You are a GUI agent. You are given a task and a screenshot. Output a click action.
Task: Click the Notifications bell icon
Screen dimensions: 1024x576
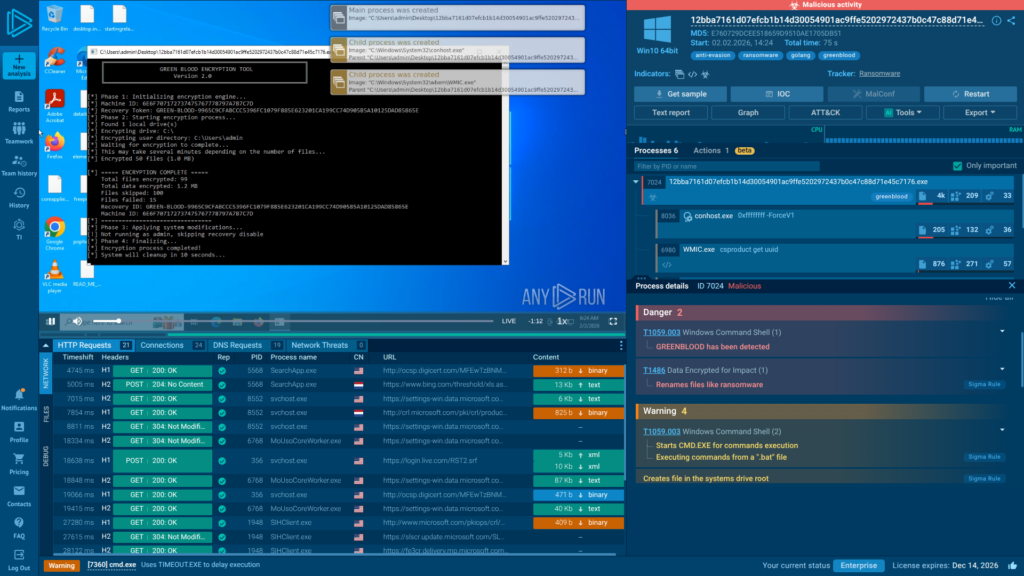19,396
